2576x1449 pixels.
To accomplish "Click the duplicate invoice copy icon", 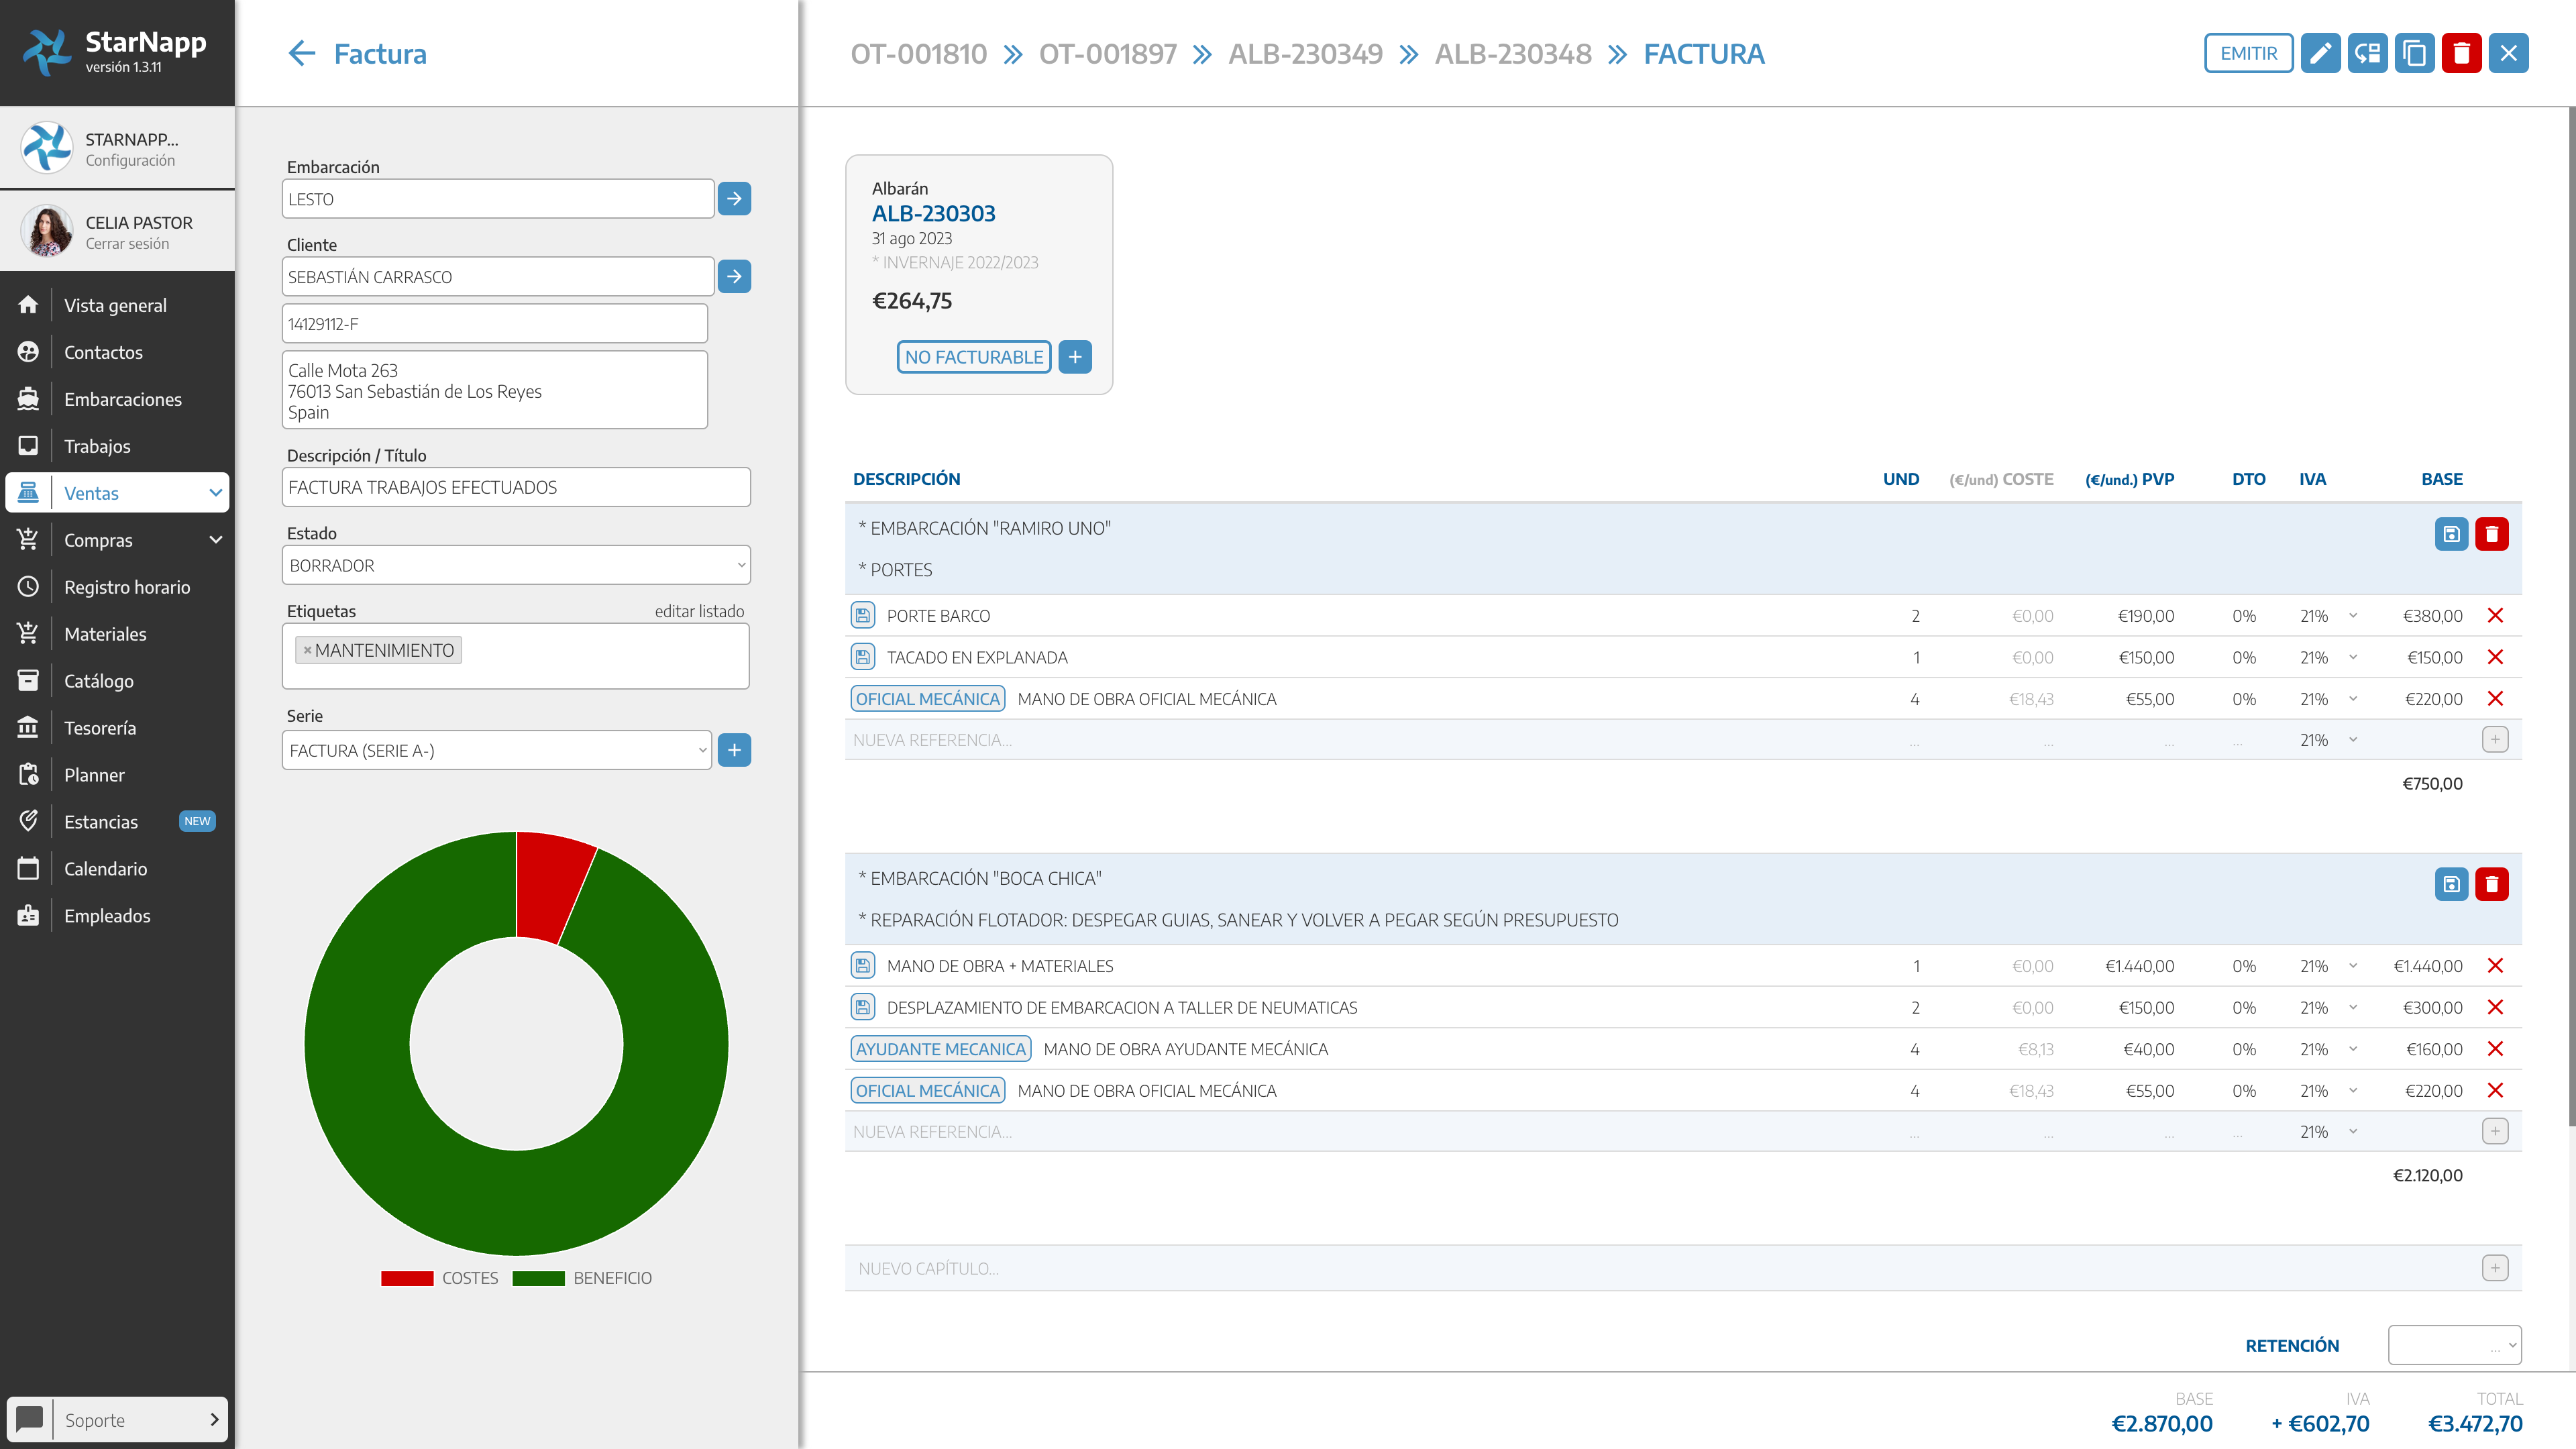I will tap(2414, 54).
